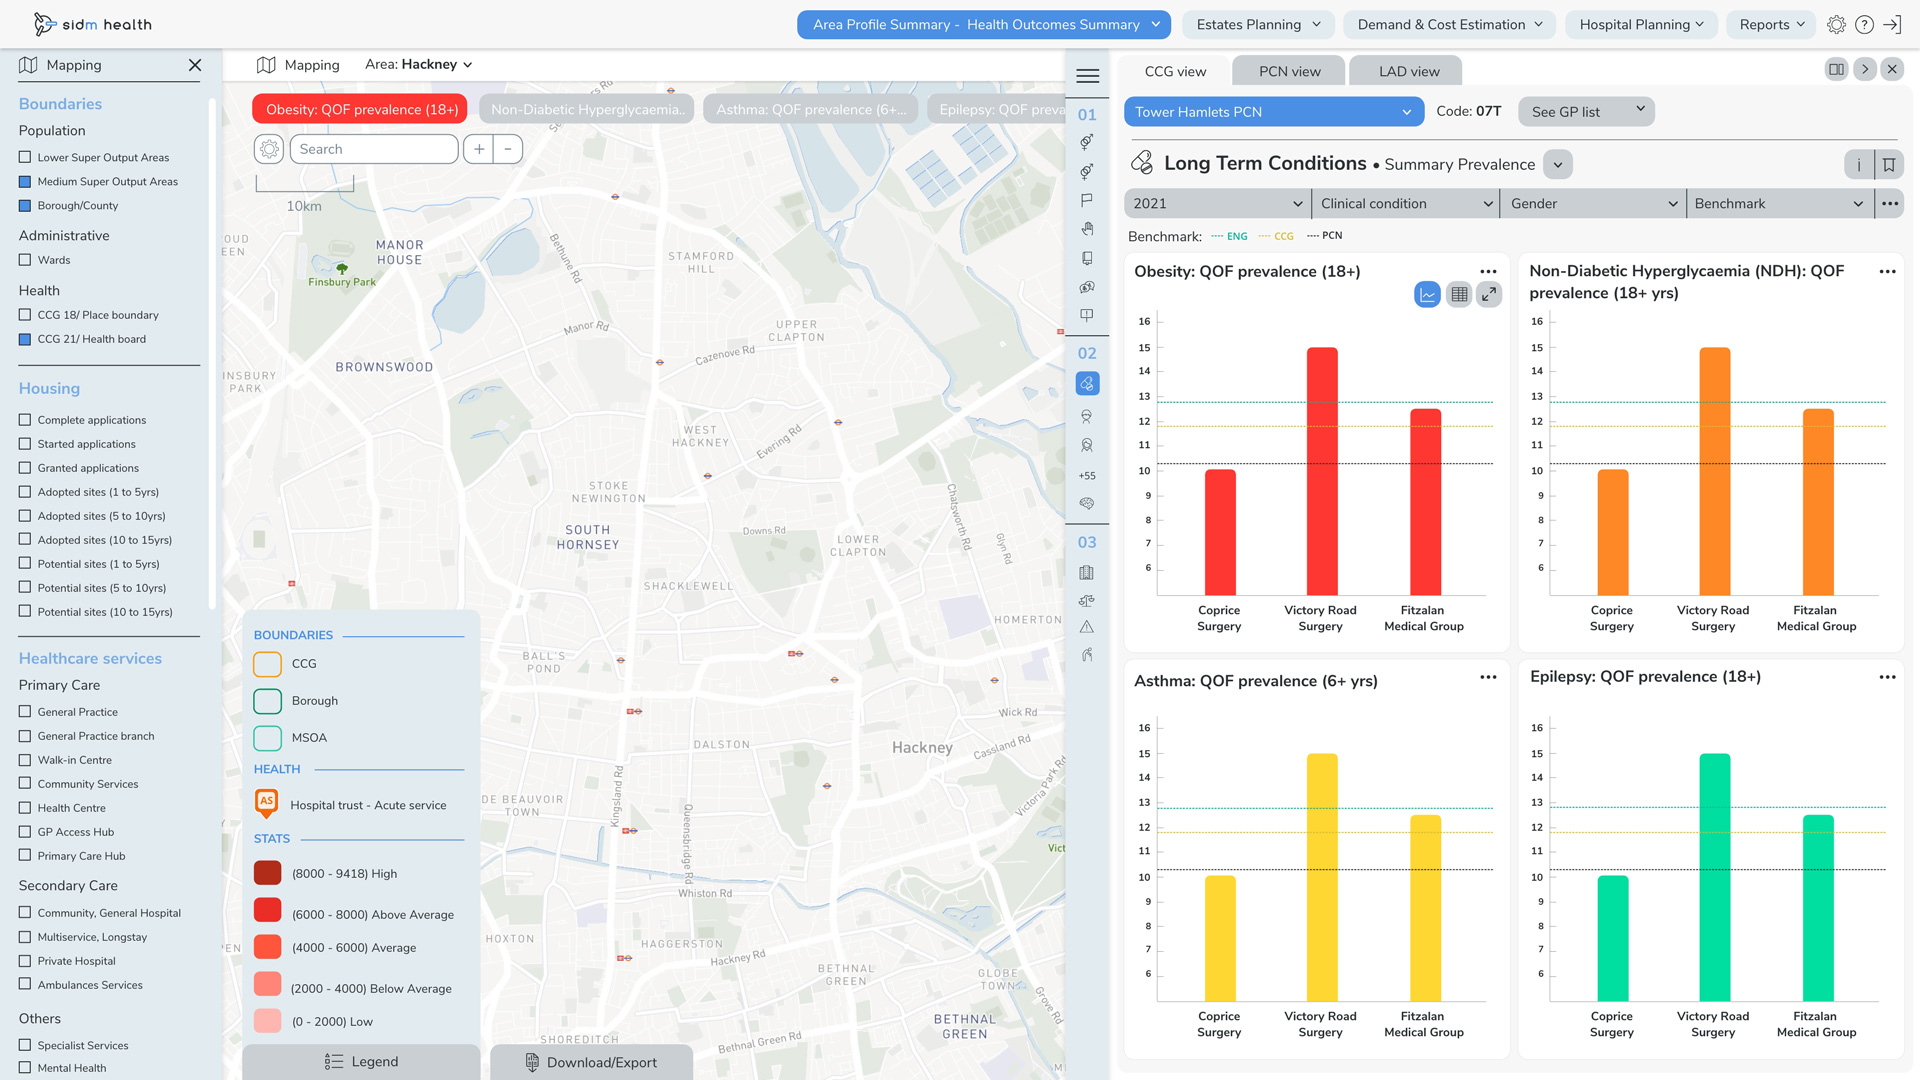Open the Tower Hamlets PCN dropdown
The width and height of the screenshot is (1920, 1080).
pos(1273,112)
